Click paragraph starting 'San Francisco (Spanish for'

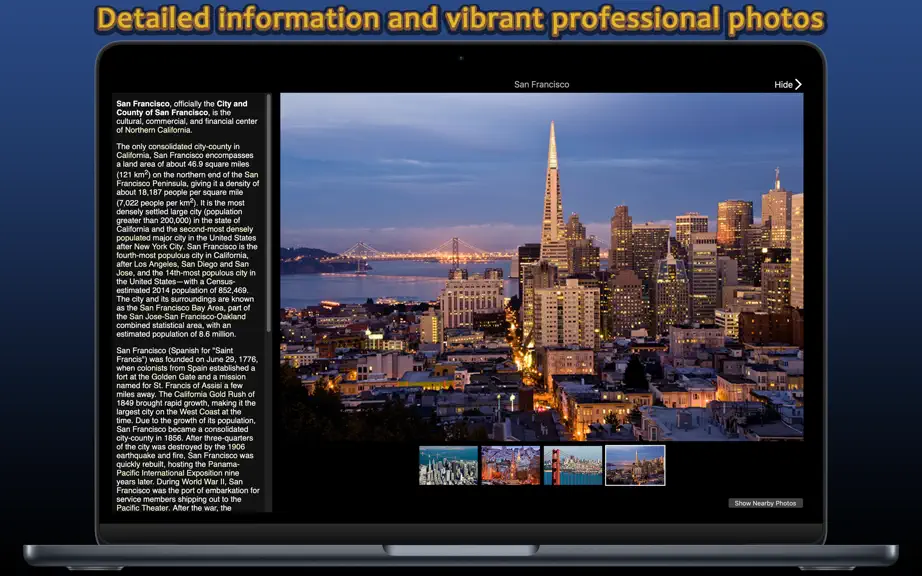tap(187, 429)
